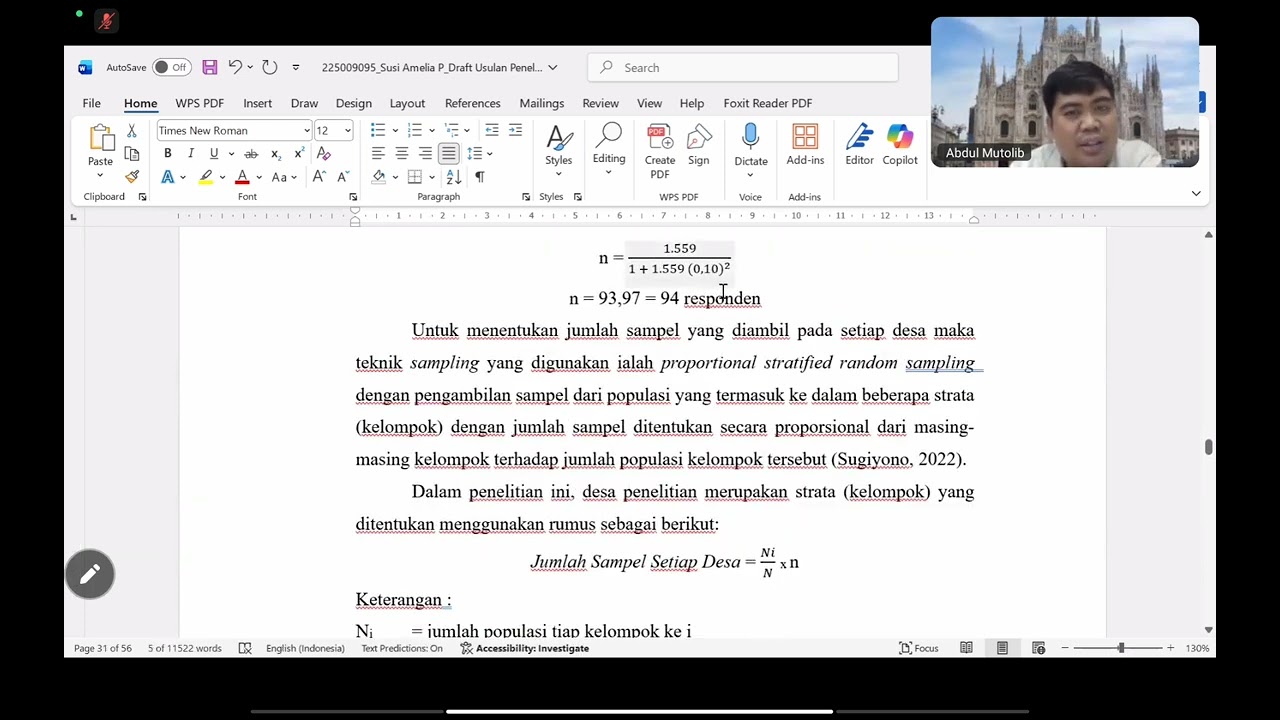The image size is (1280, 720).
Task: Switch to the Insert tab
Action: [x=257, y=103]
